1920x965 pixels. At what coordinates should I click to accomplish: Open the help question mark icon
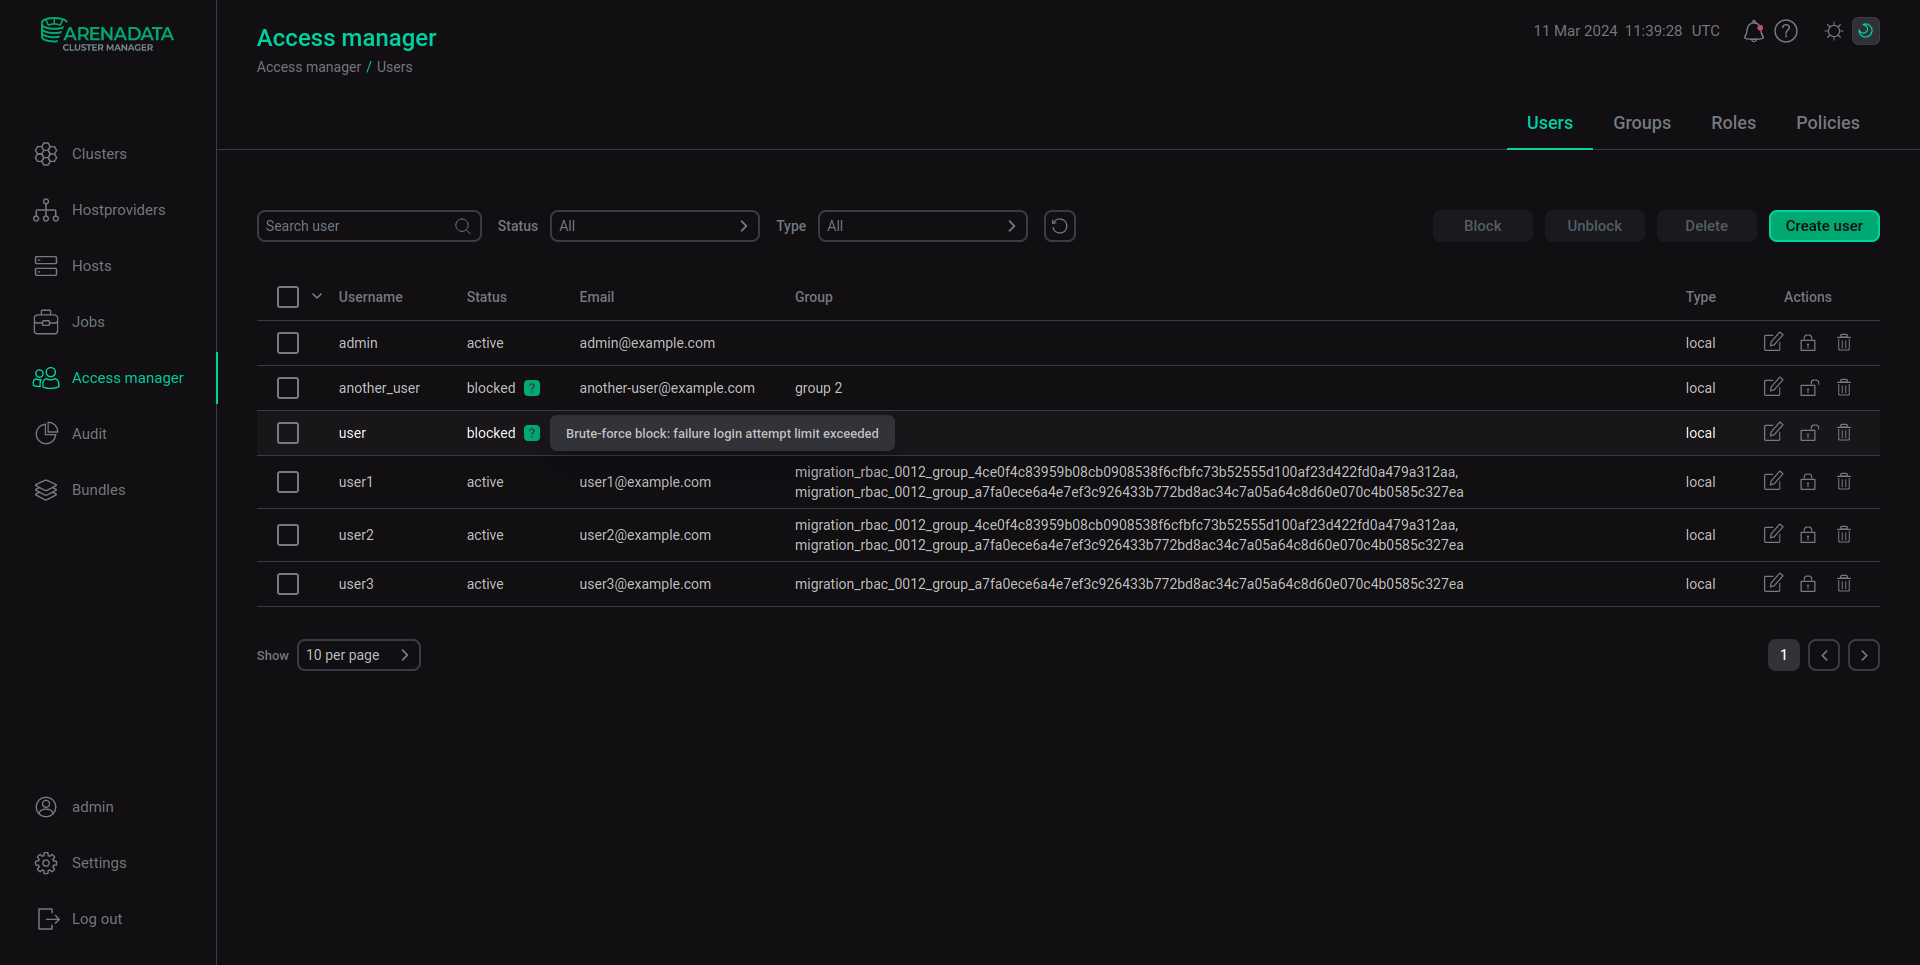point(1786,31)
